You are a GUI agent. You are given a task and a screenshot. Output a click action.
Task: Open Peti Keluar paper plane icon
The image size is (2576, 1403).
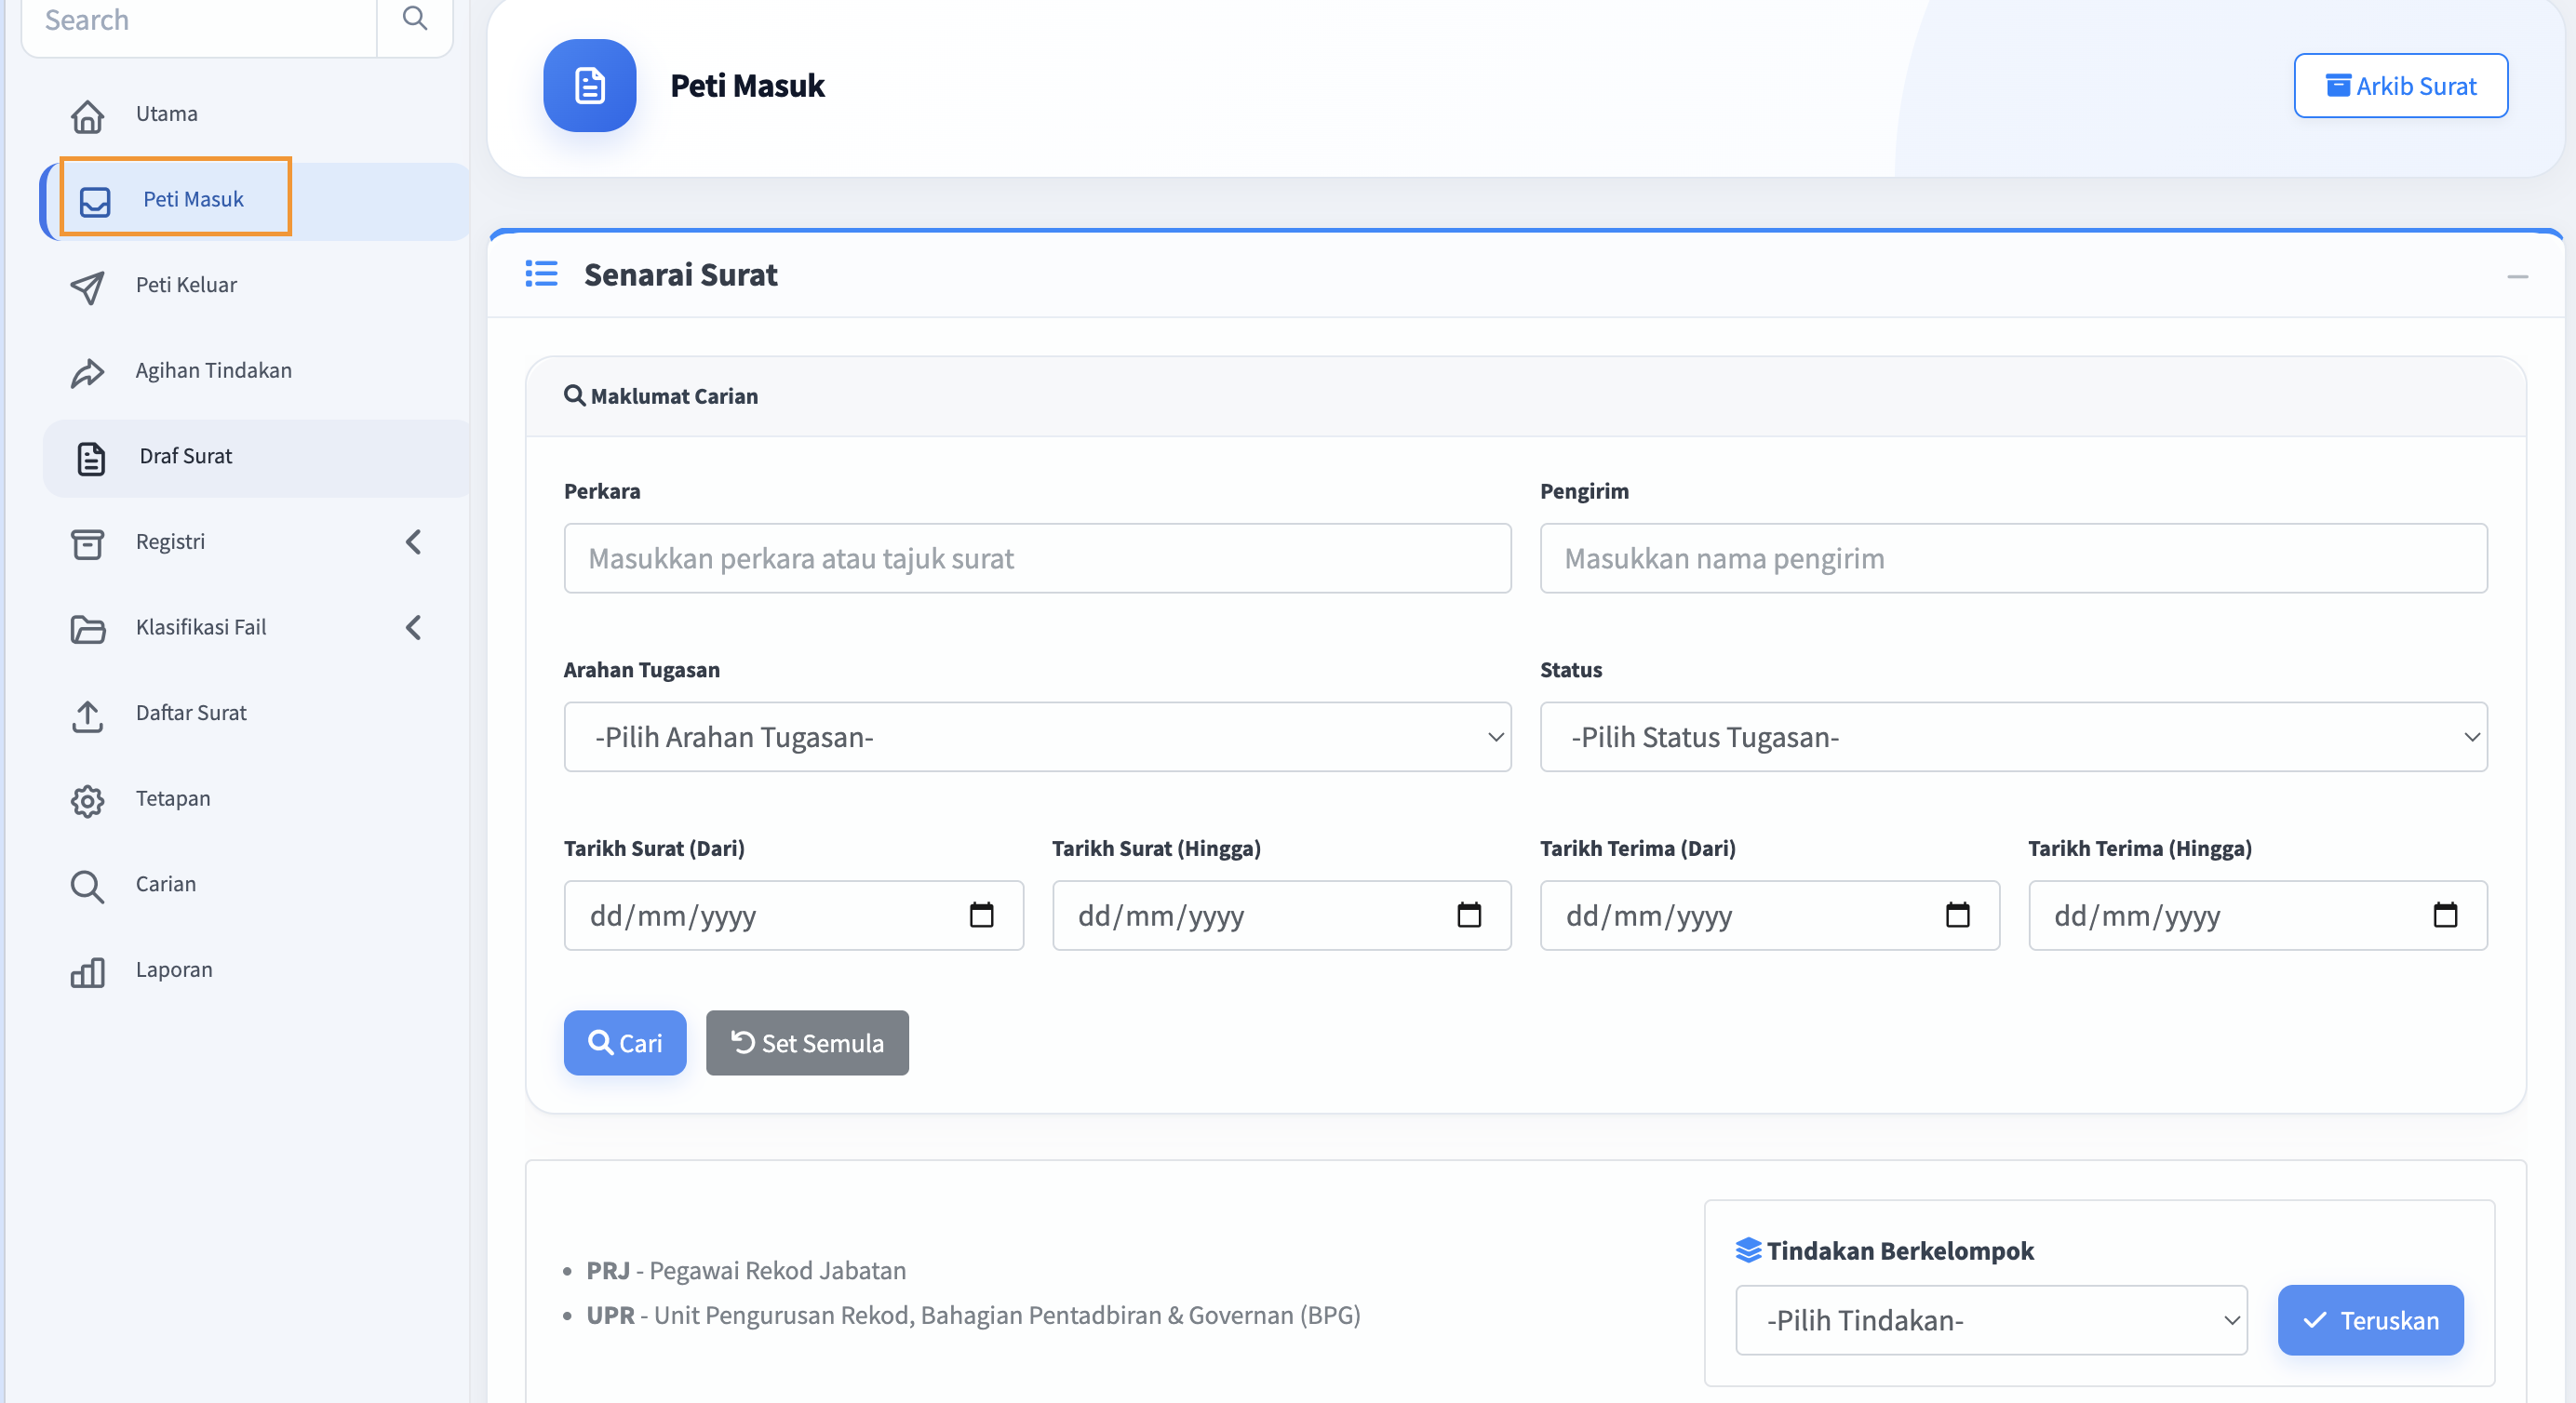click(88, 287)
